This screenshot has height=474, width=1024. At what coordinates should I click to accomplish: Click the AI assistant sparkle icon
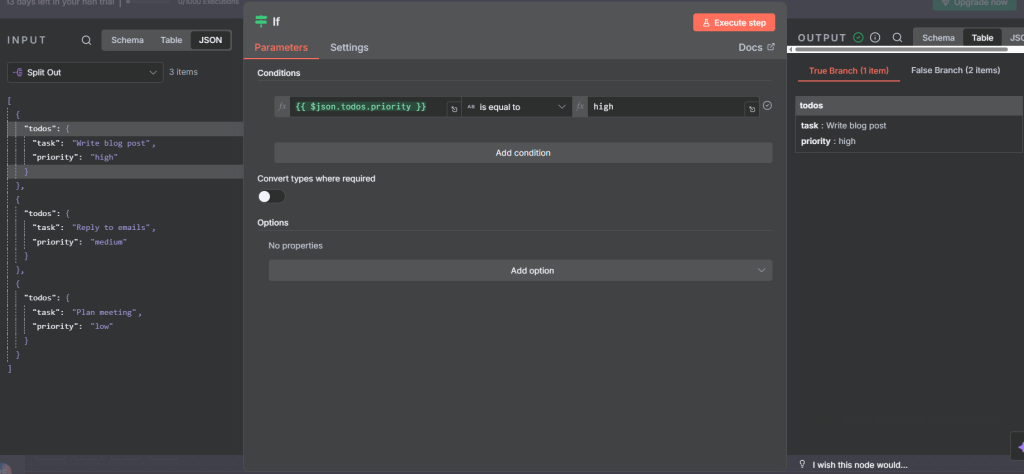pyautogui.click(x=1018, y=446)
